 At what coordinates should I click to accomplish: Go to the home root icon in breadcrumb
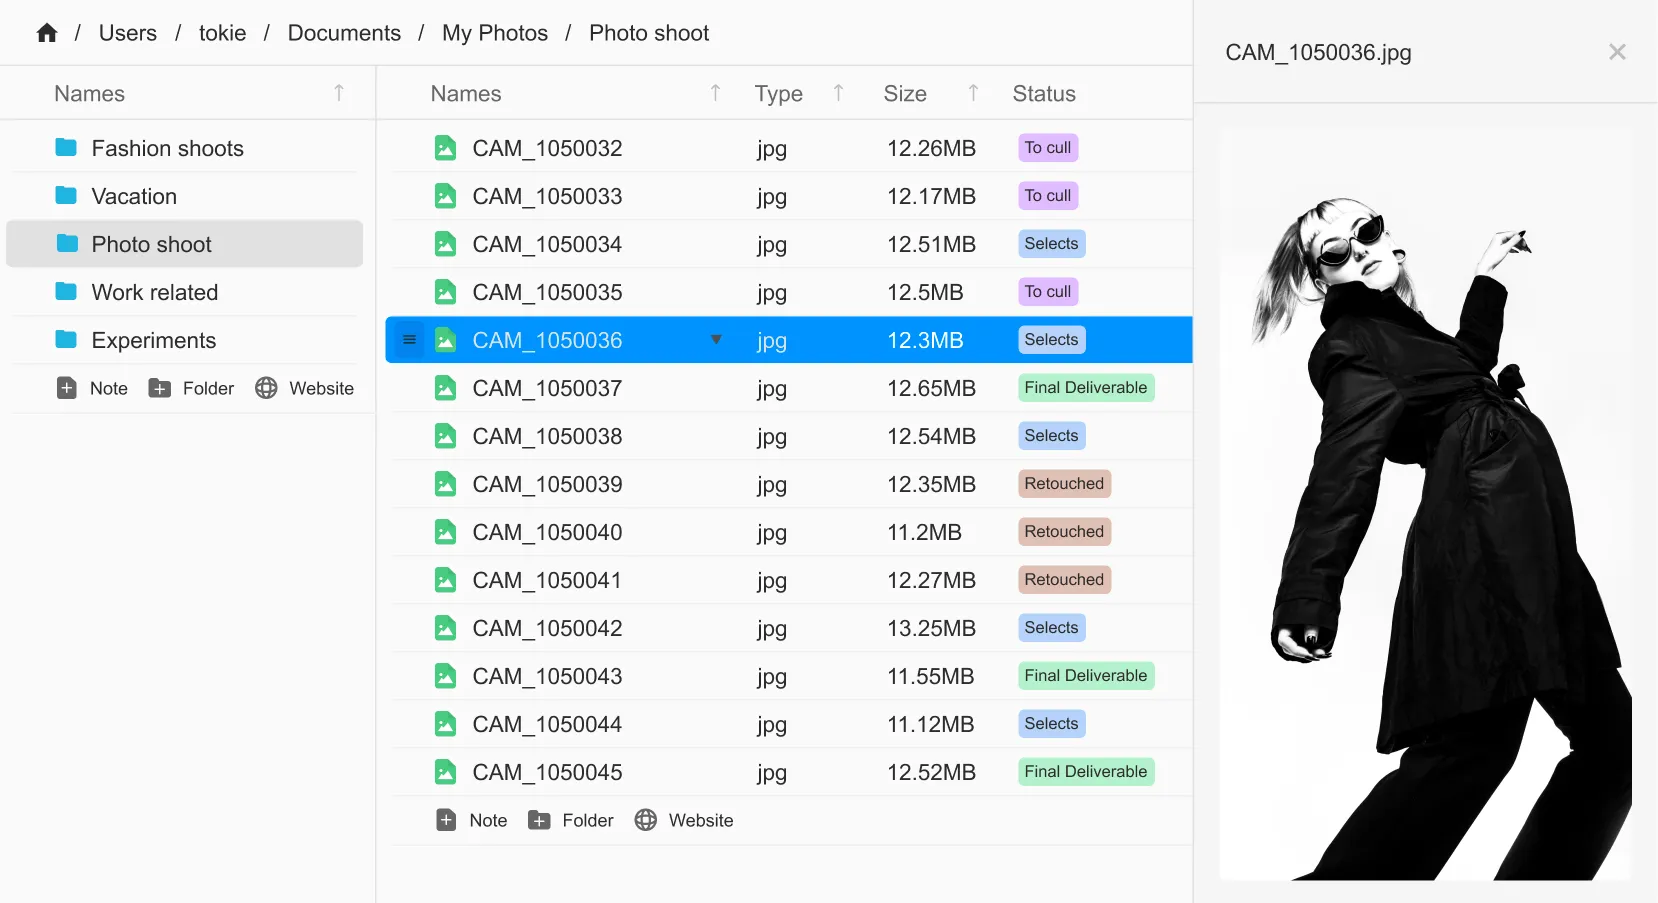tap(47, 33)
